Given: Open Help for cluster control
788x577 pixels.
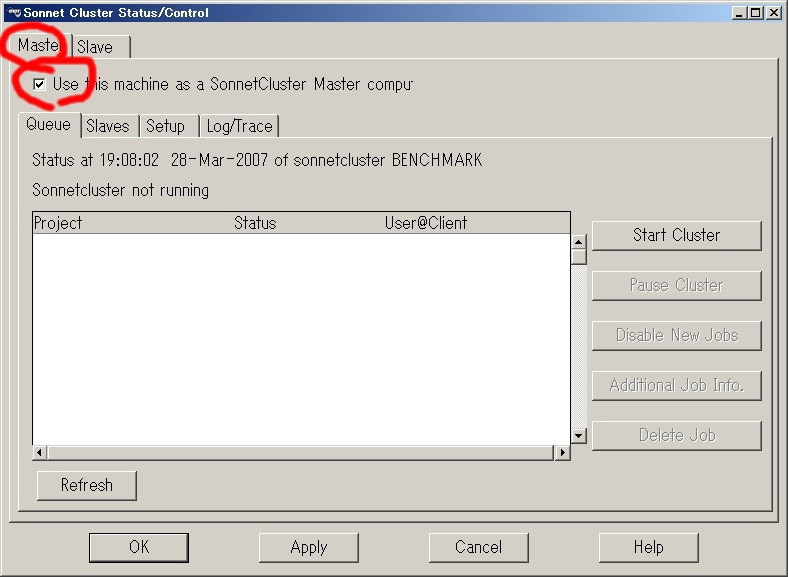Looking at the screenshot, I should point(648,547).
